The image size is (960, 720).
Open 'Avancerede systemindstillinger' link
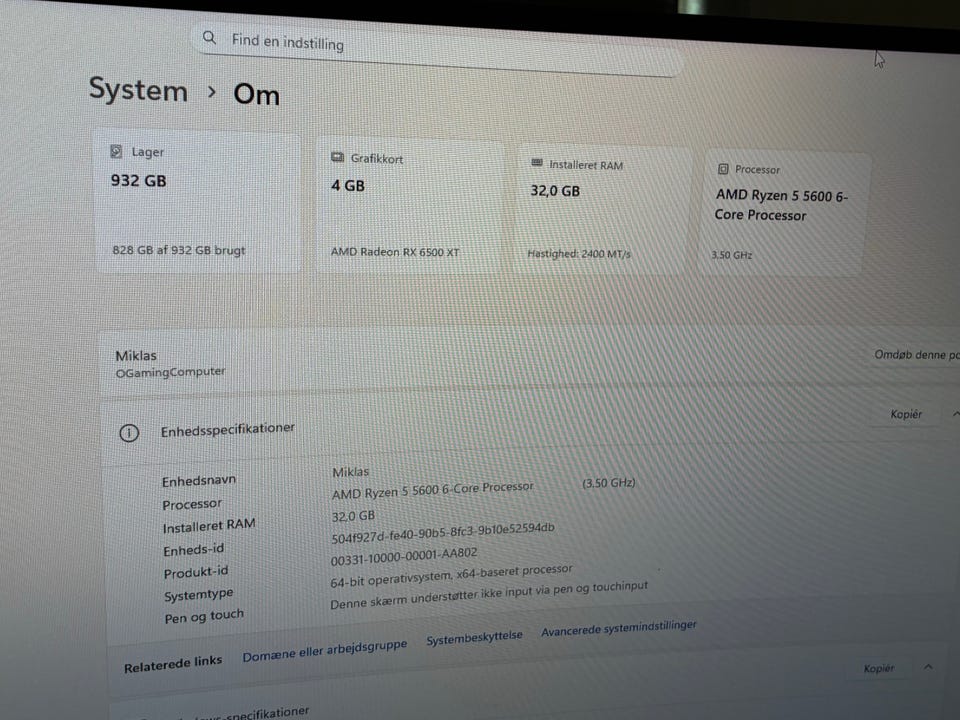coord(618,628)
